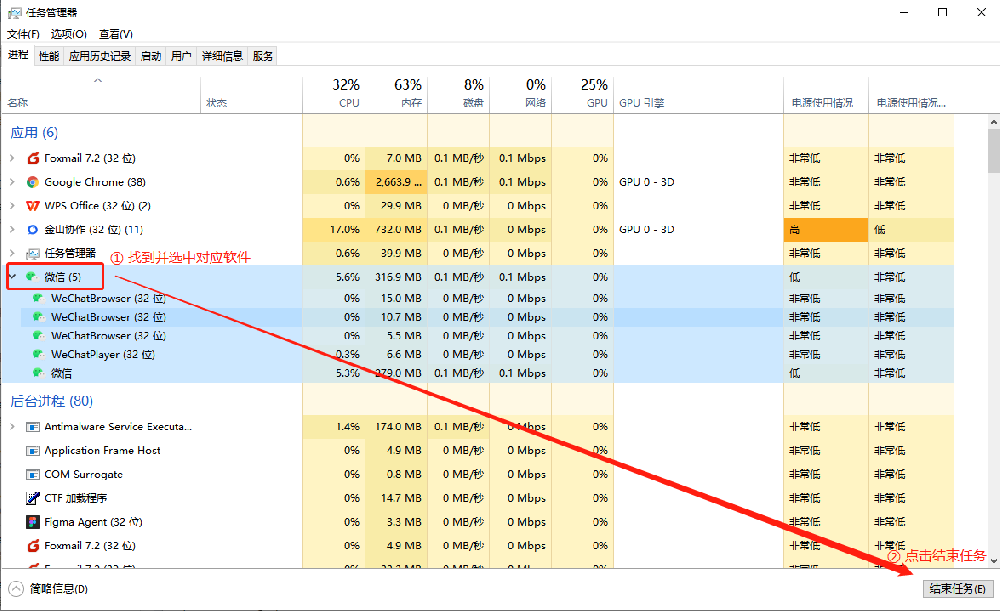
Task: Click the Foxmail 7.2 app icon under 应用
Action: [33, 158]
